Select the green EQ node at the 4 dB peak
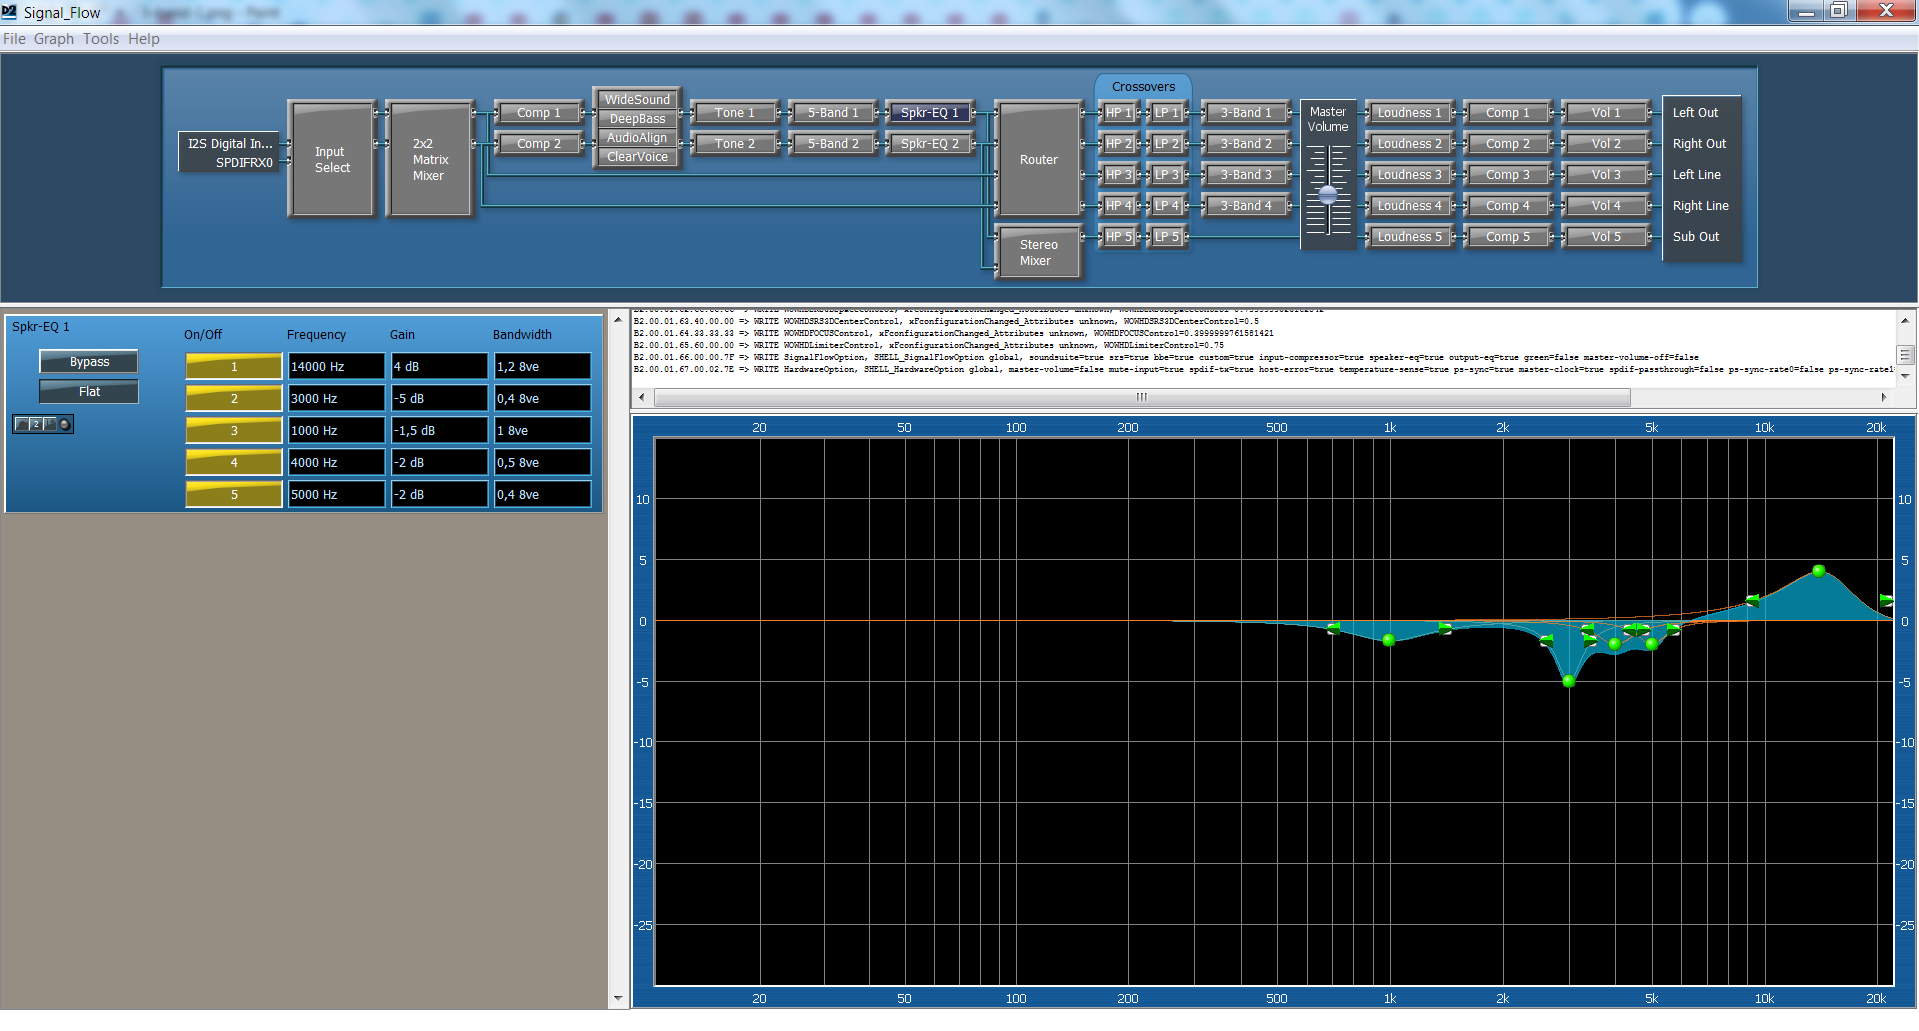This screenshot has width=1919, height=1031. 1818,571
